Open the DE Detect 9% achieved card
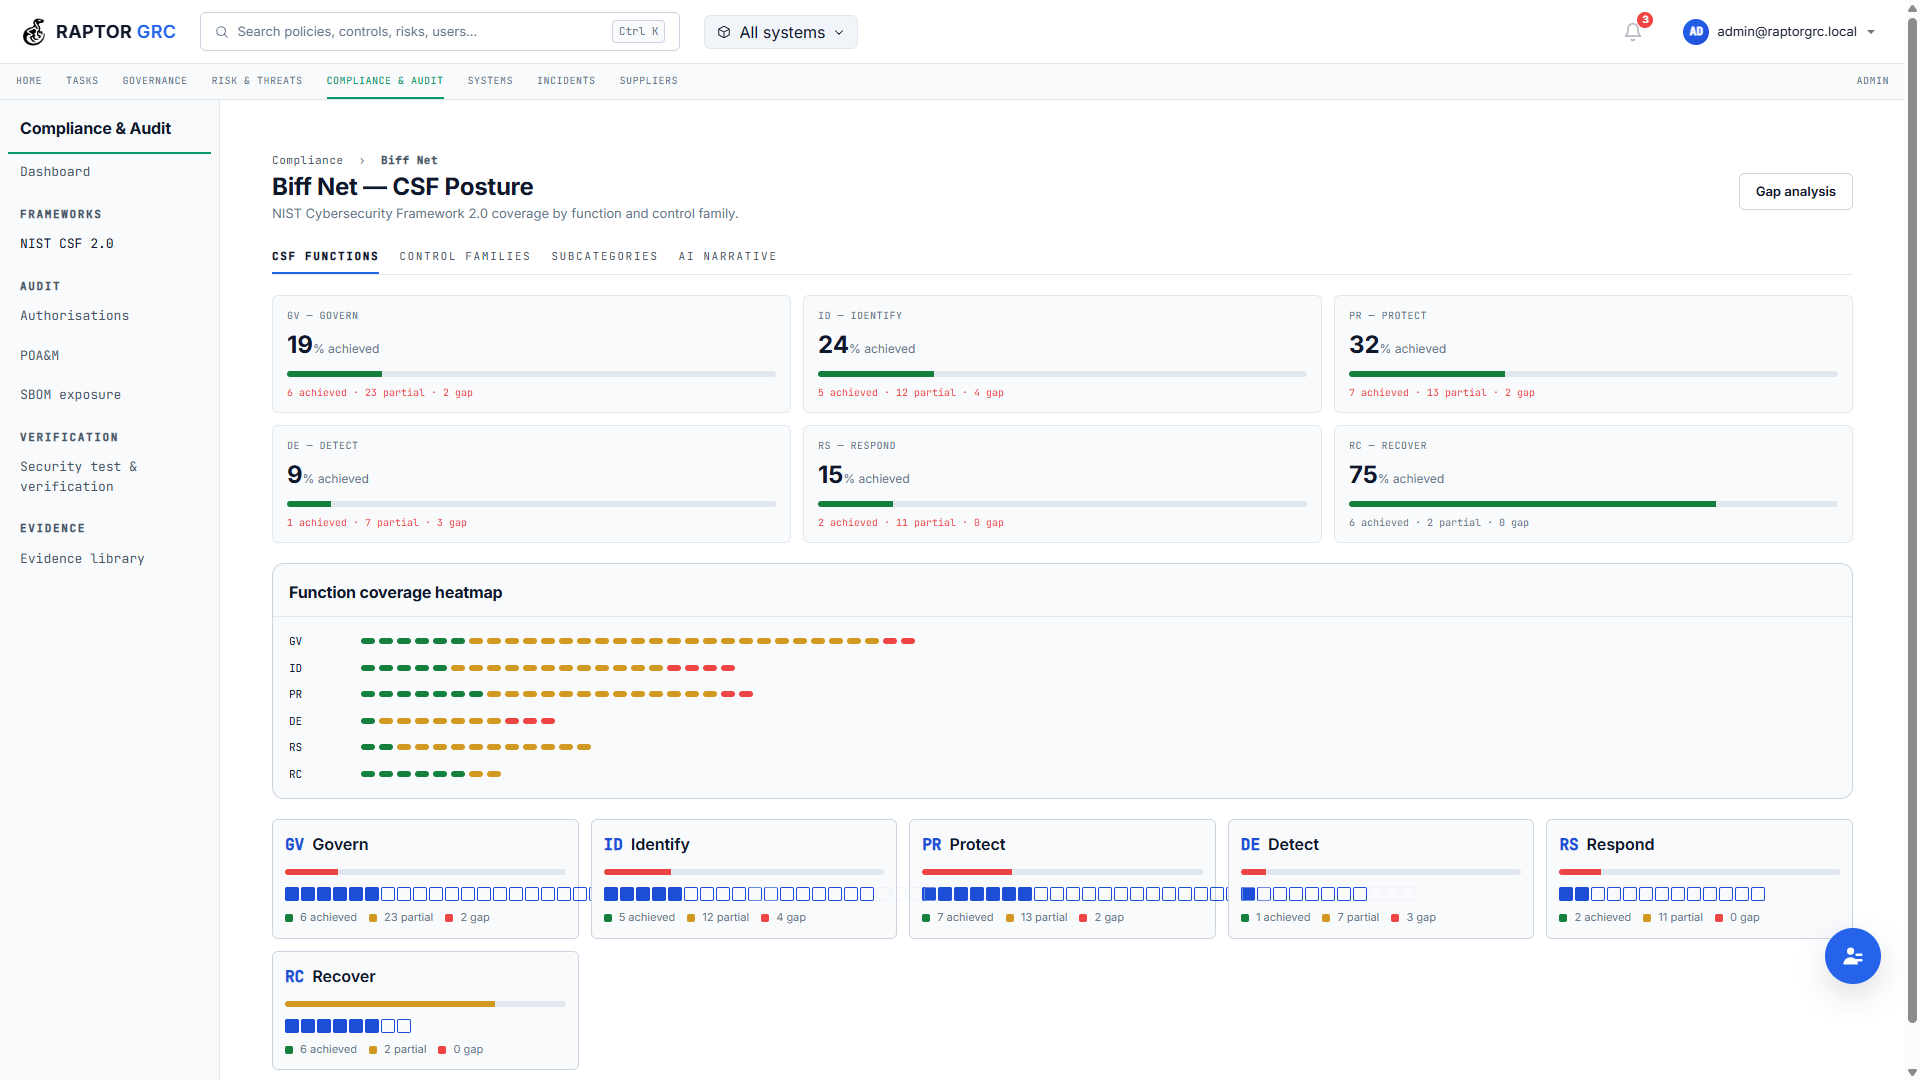Viewport: 1920px width, 1080px height. [x=531, y=484]
